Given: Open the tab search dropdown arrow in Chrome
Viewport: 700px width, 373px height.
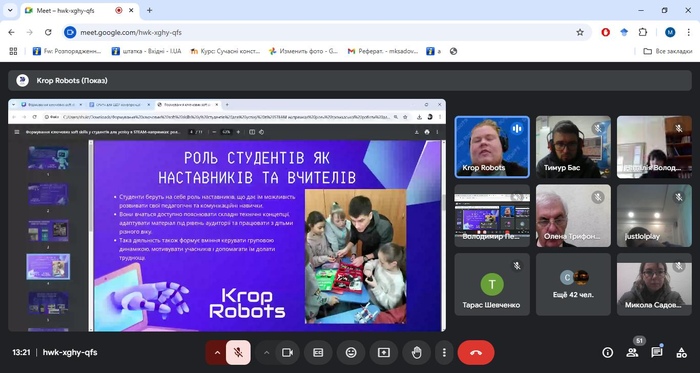Looking at the screenshot, I should coord(10,10).
